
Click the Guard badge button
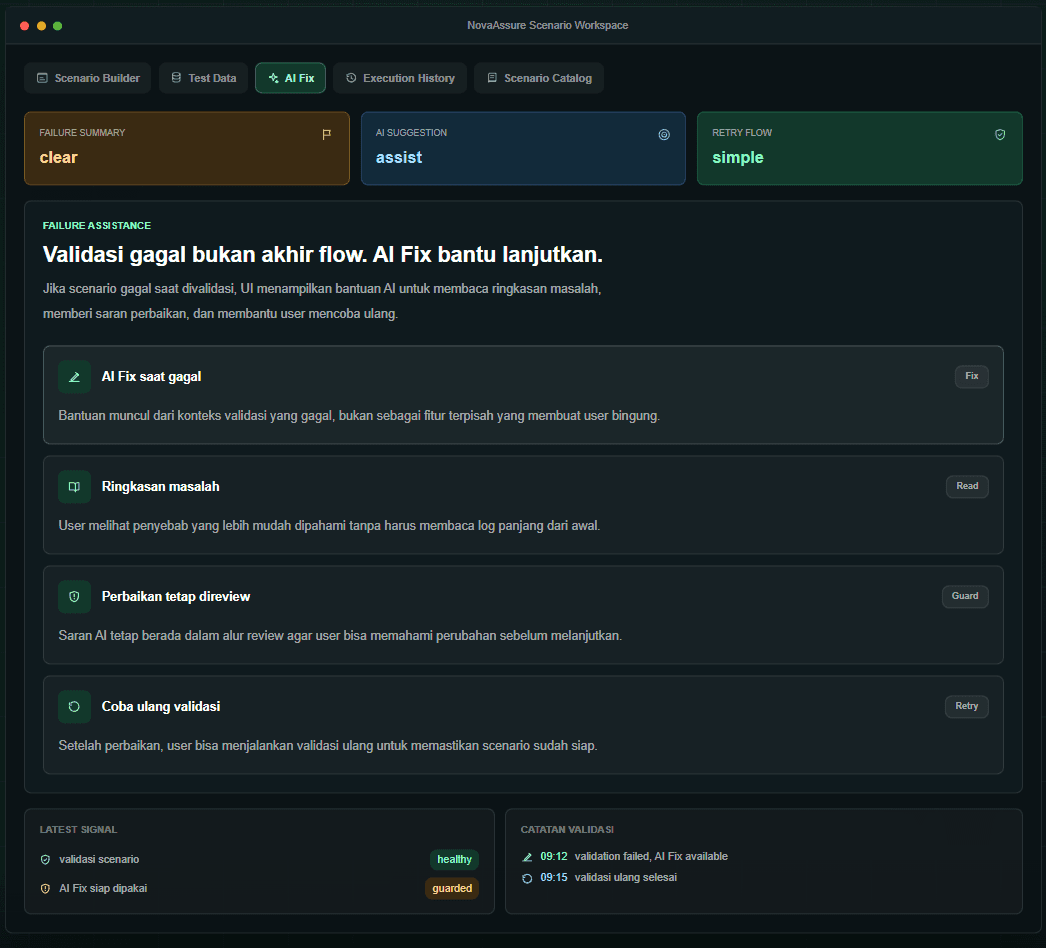pyautogui.click(x=965, y=596)
